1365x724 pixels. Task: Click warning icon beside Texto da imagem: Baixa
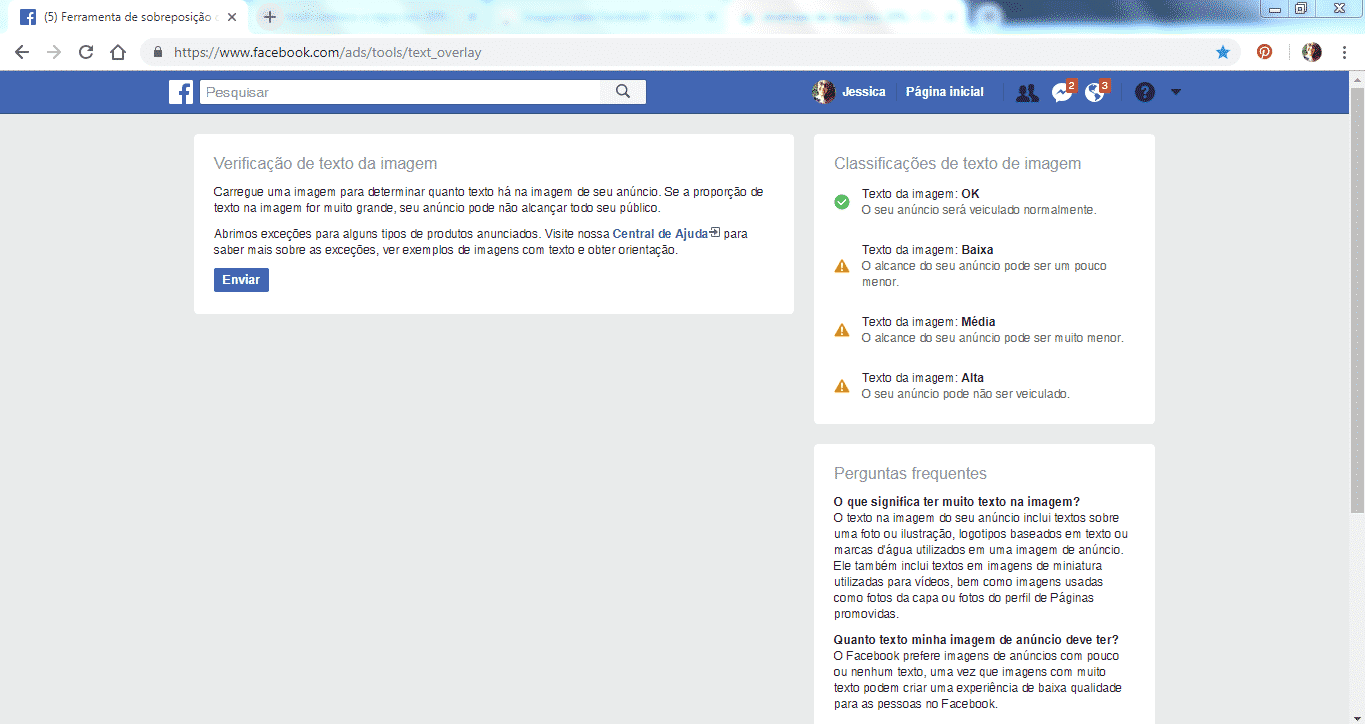point(842,266)
